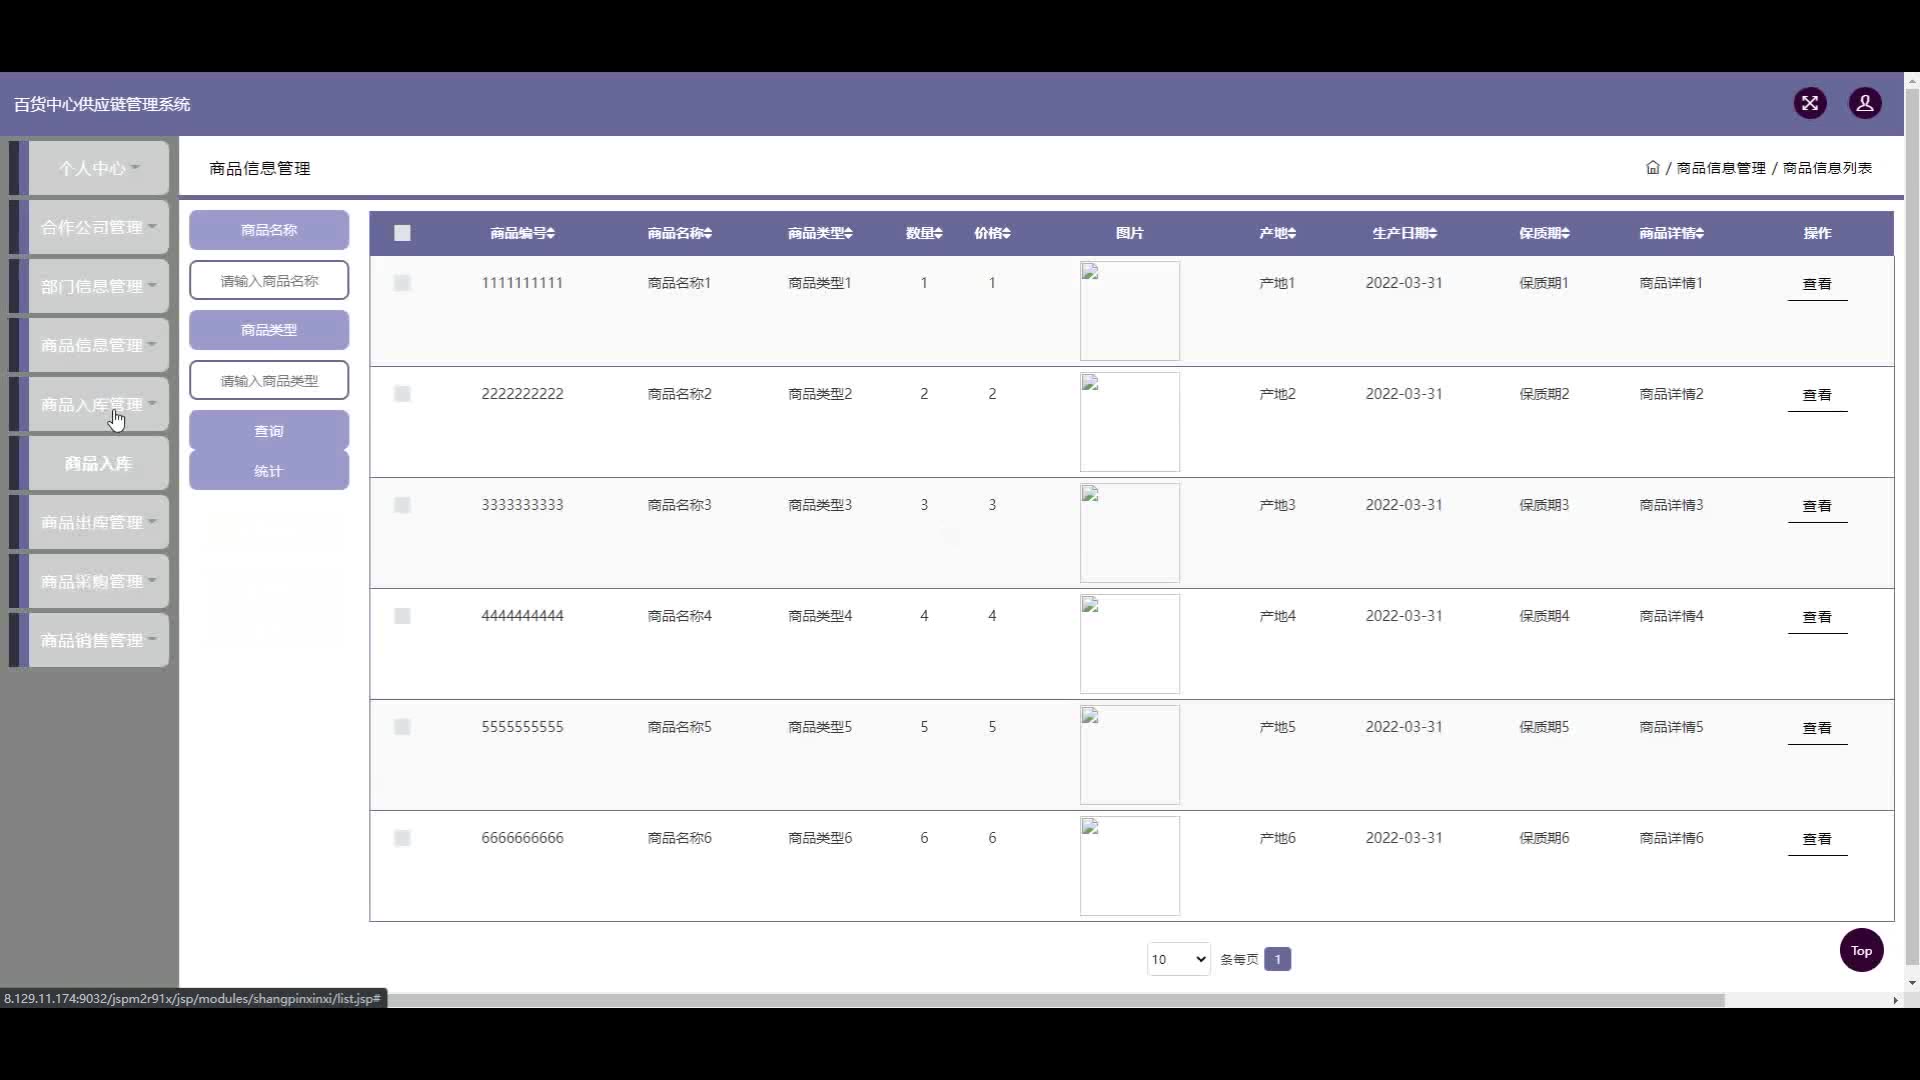The height and width of the screenshot is (1080, 1920).
Task: Expand the 部门信息管理 sidebar menu
Action: coord(98,286)
